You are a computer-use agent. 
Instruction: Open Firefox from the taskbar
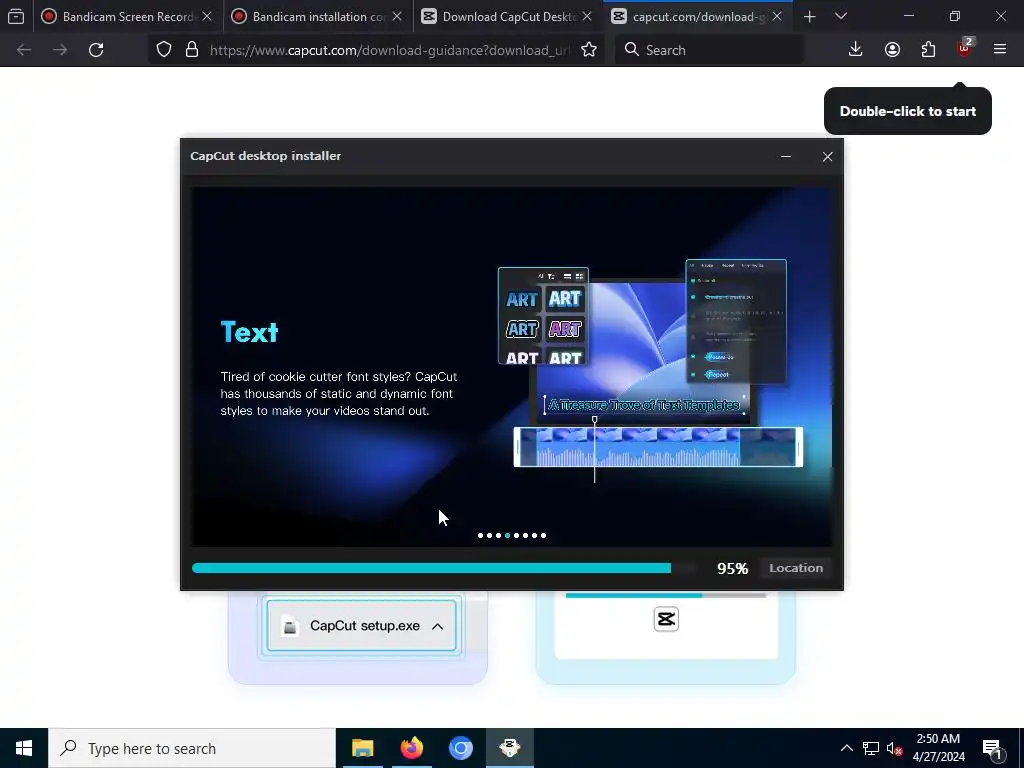click(411, 748)
